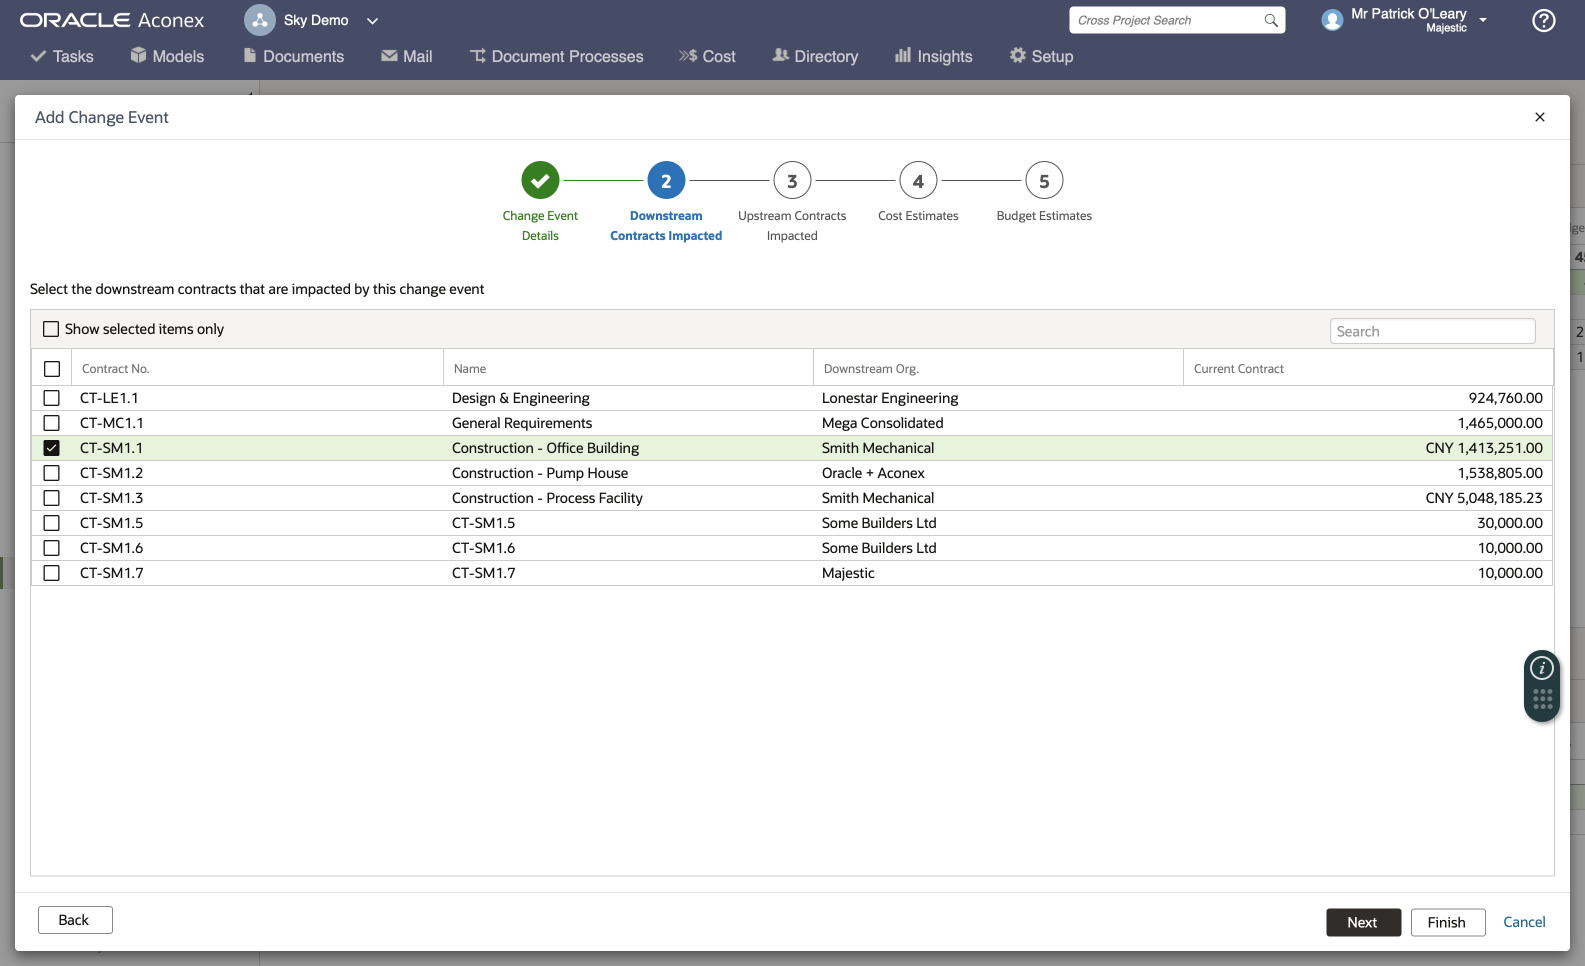
Task: Click the 924,760.00 contract value
Action: coord(1506,398)
